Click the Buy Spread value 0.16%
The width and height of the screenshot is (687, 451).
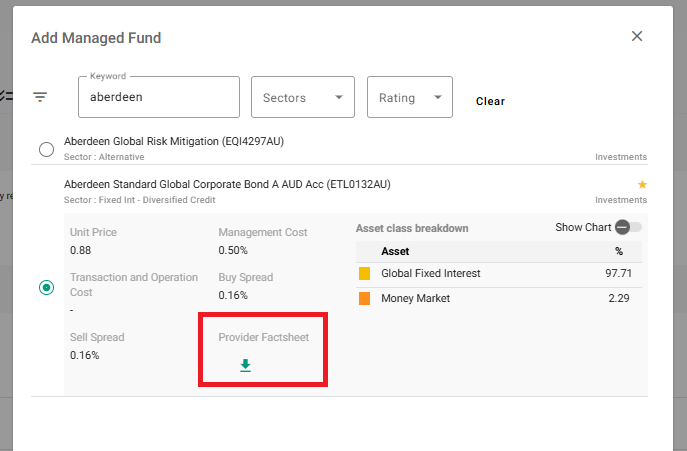pos(233,295)
